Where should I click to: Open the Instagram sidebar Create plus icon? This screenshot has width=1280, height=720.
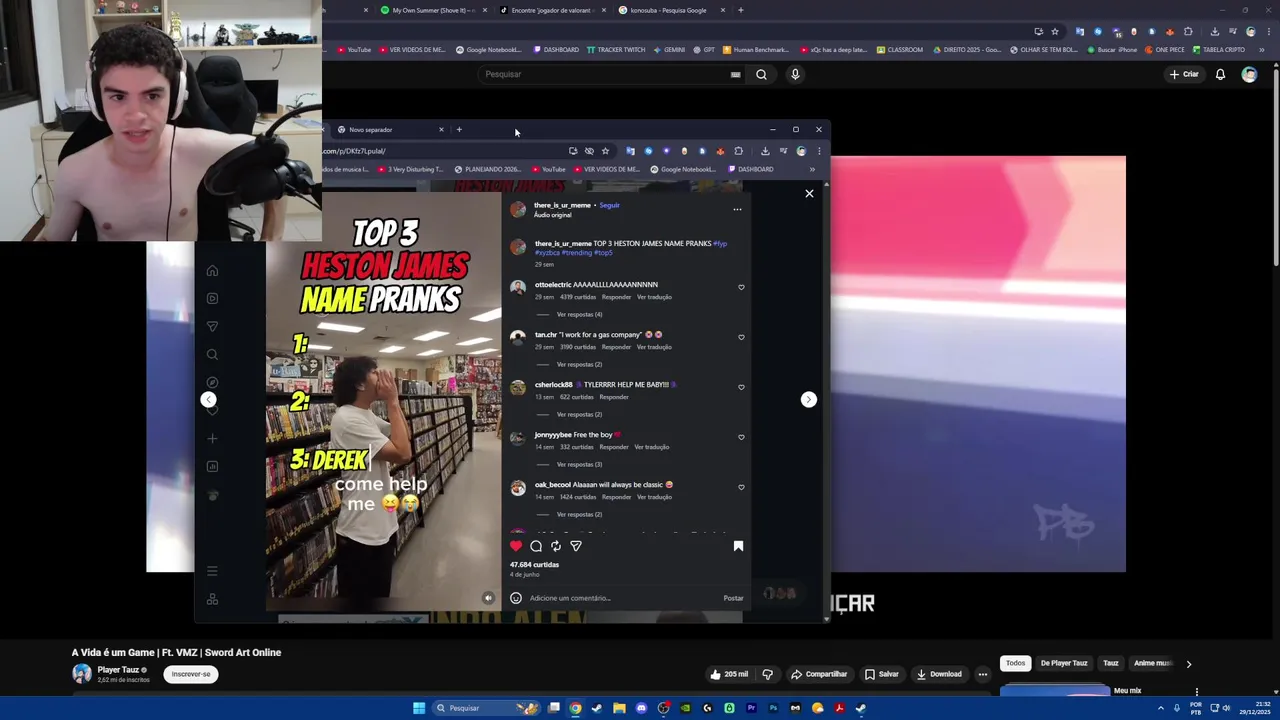tap(212, 438)
